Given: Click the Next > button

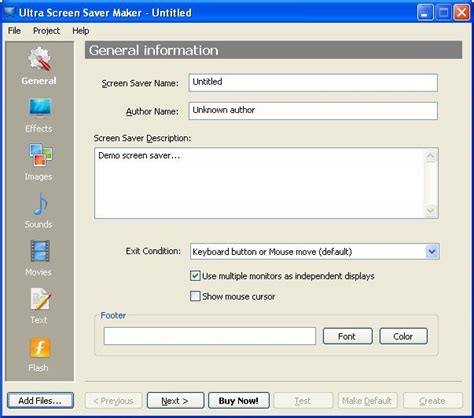Looking at the screenshot, I should point(175,400).
